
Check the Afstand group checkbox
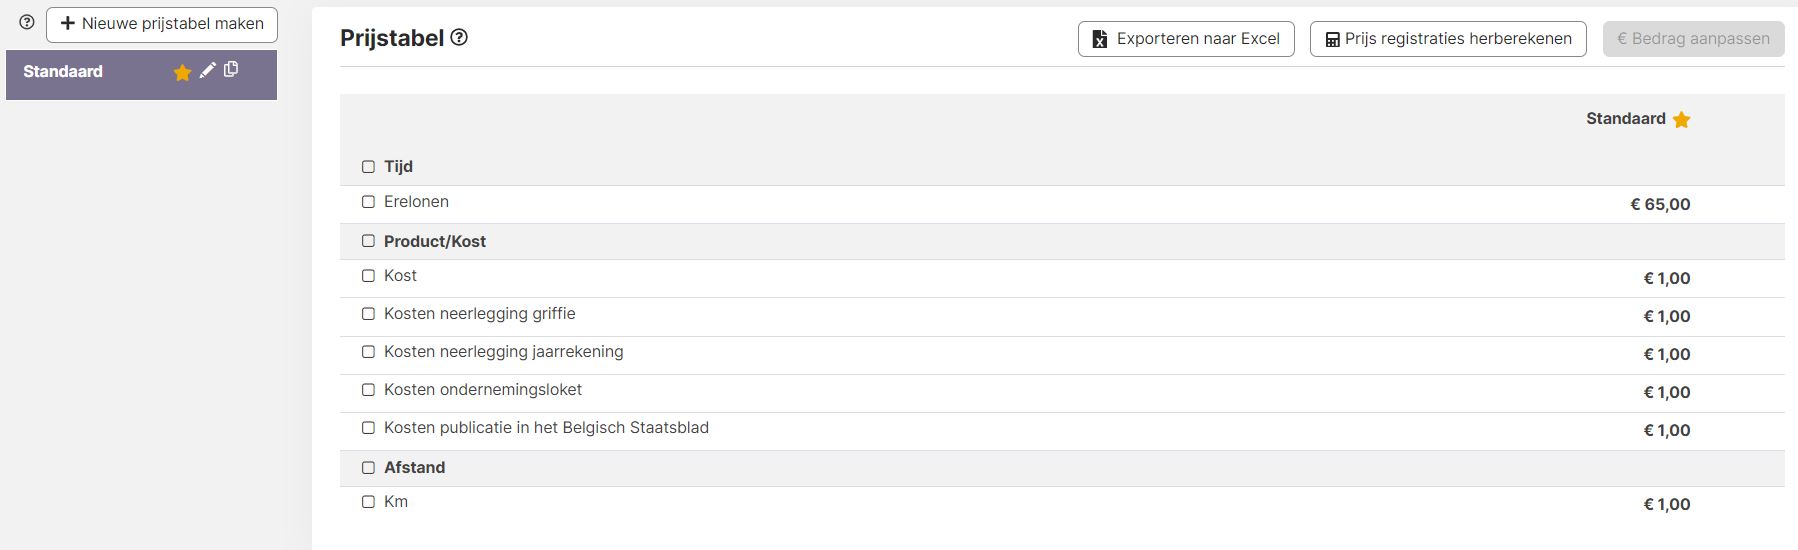368,467
